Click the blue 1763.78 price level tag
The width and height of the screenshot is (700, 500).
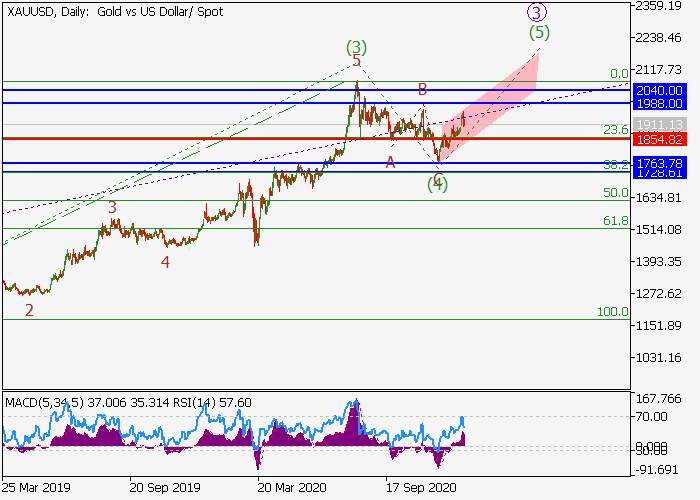pos(659,162)
